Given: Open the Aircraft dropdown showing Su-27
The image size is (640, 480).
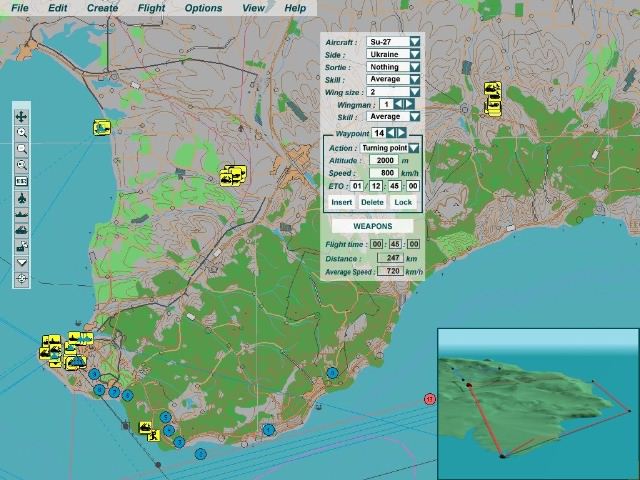Looking at the screenshot, I should pyautogui.click(x=414, y=42).
